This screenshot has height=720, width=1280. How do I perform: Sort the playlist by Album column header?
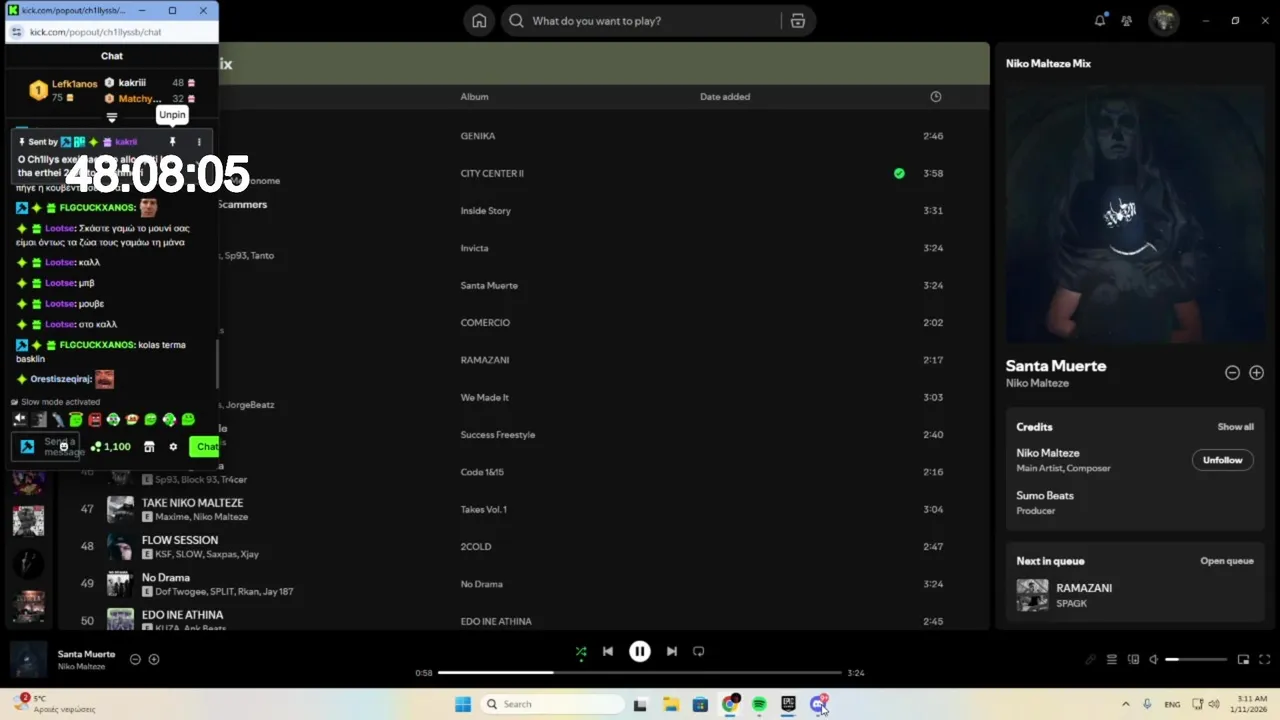coord(474,97)
